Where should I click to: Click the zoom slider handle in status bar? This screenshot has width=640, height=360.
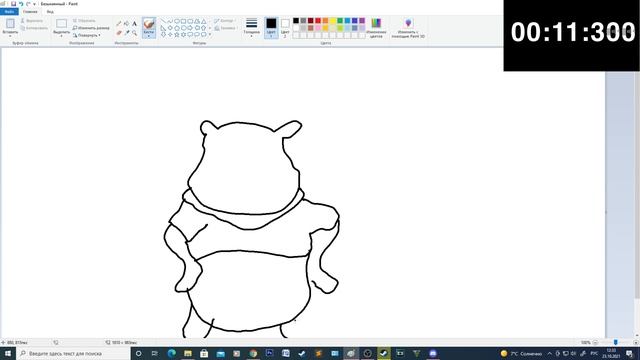(x=616, y=342)
